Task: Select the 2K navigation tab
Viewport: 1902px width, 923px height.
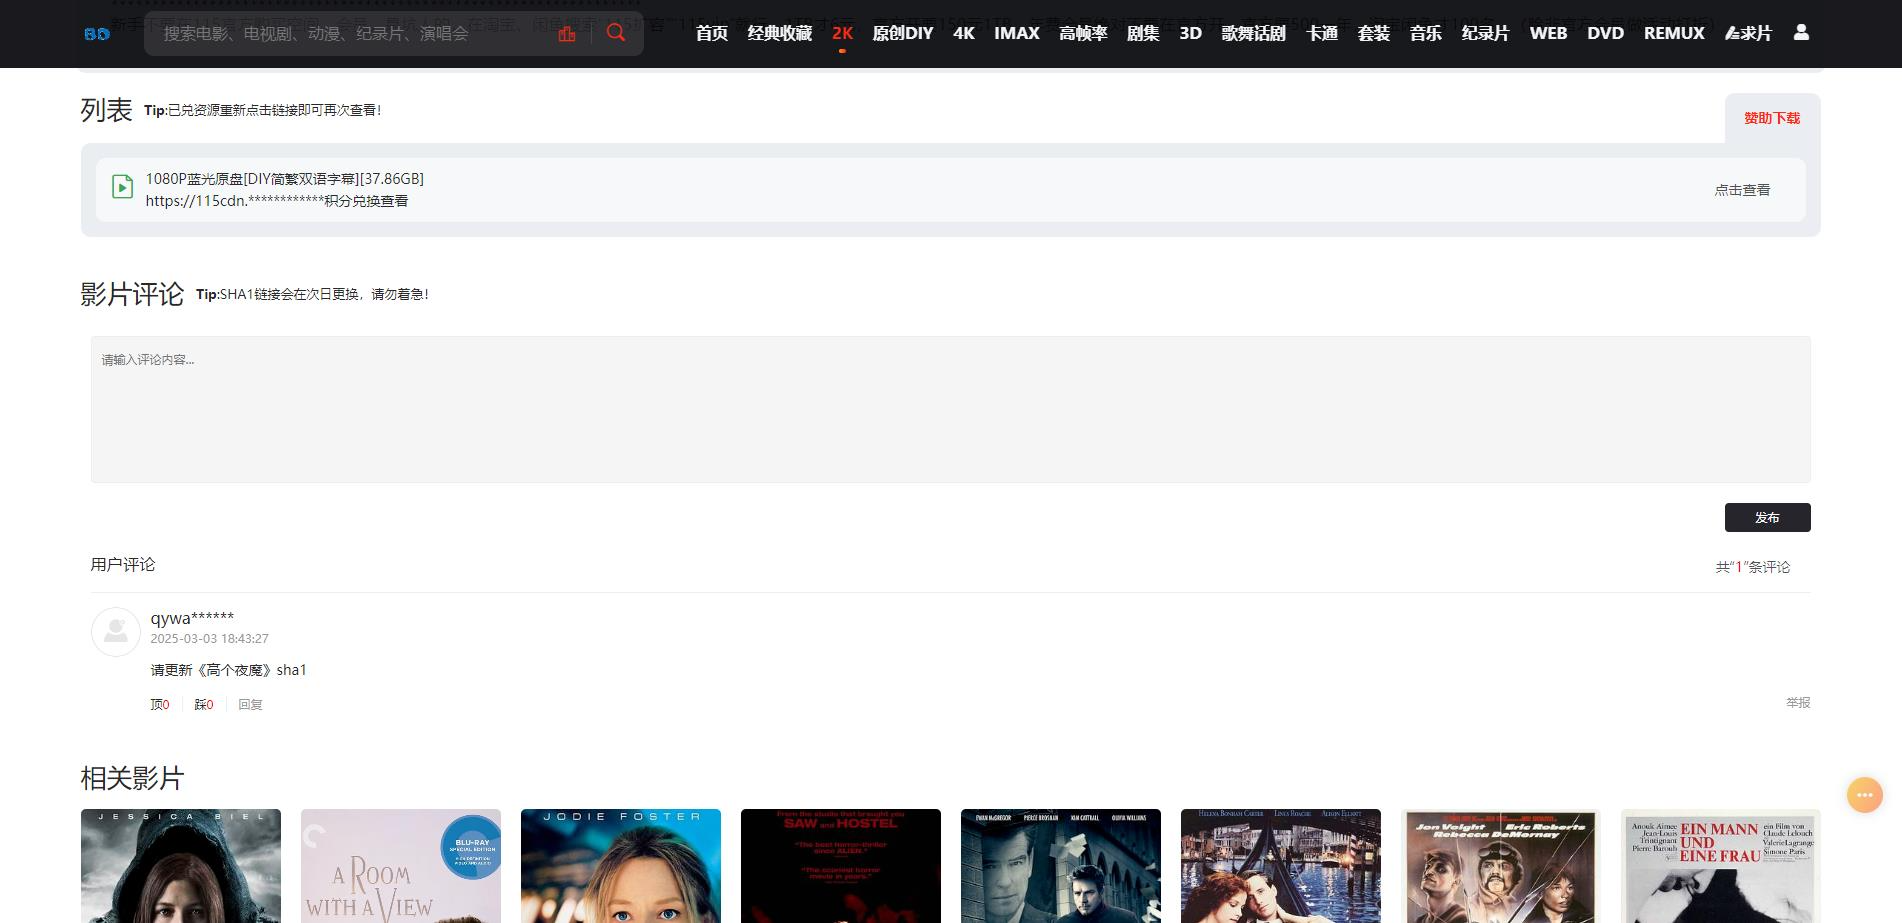Action: click(x=842, y=33)
